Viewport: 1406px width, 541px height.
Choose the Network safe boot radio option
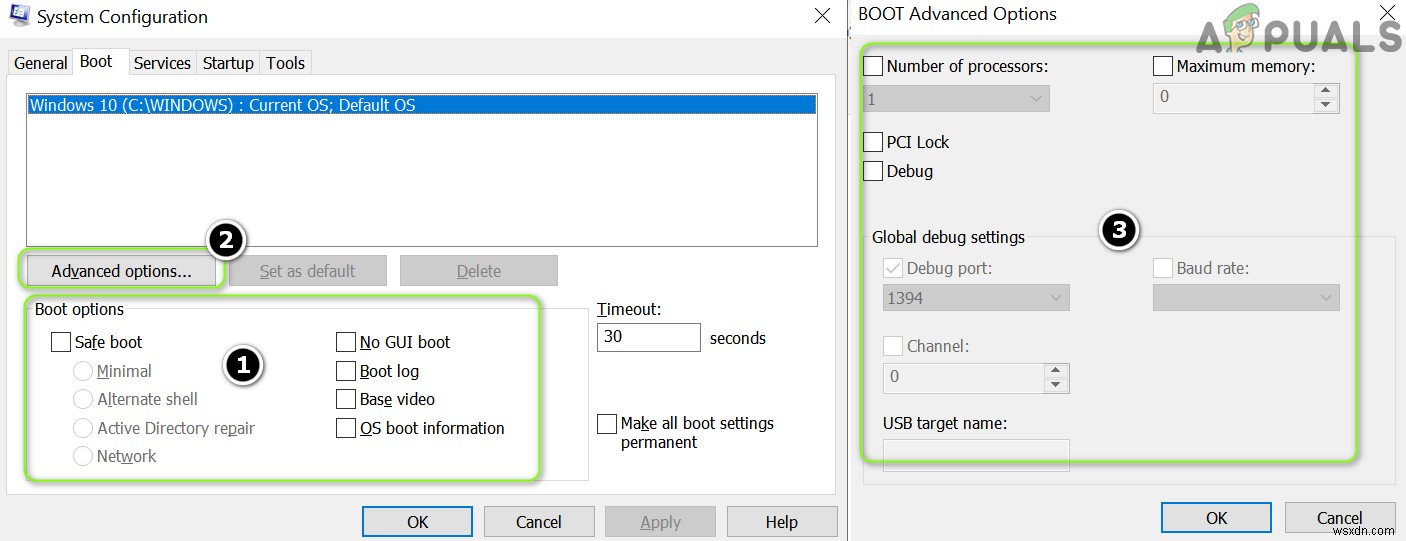pos(83,456)
